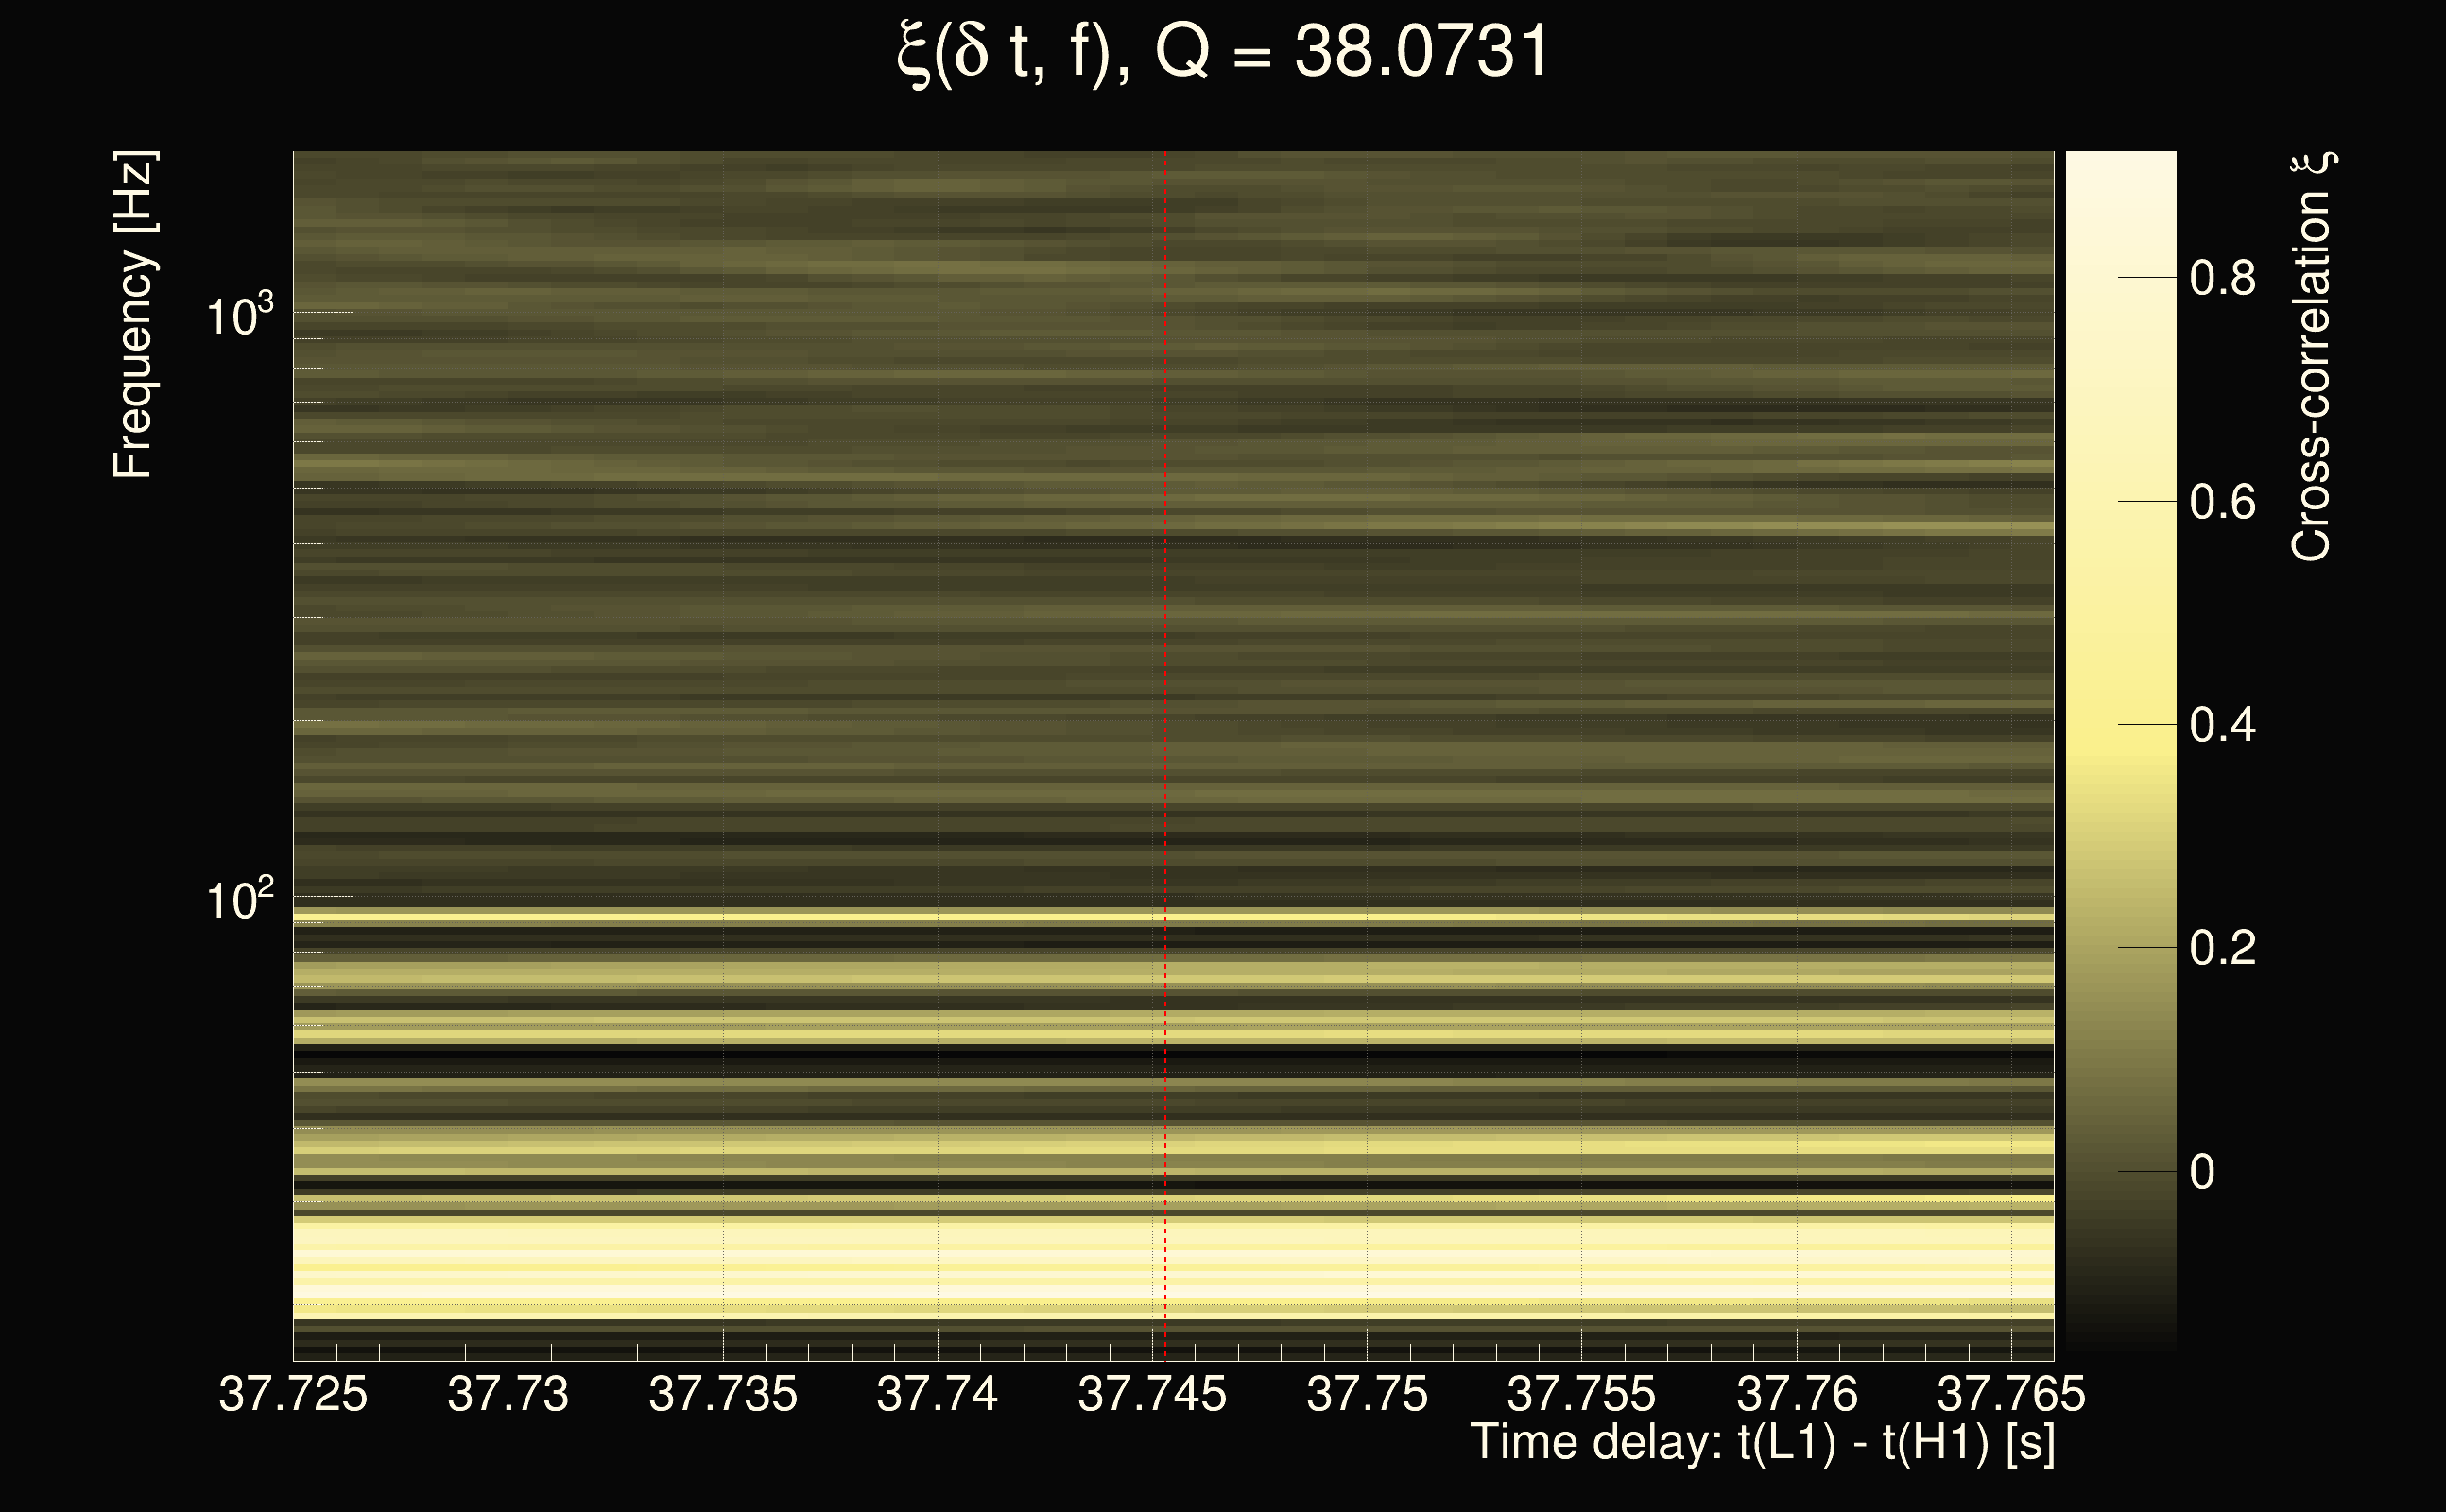The height and width of the screenshot is (1512, 2446).
Task: Click the 0.6 tick on the colorbar
Action: click(2222, 502)
